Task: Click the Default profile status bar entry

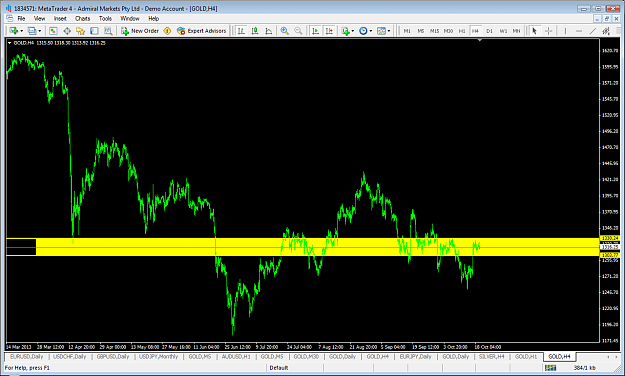Action: pos(279,368)
